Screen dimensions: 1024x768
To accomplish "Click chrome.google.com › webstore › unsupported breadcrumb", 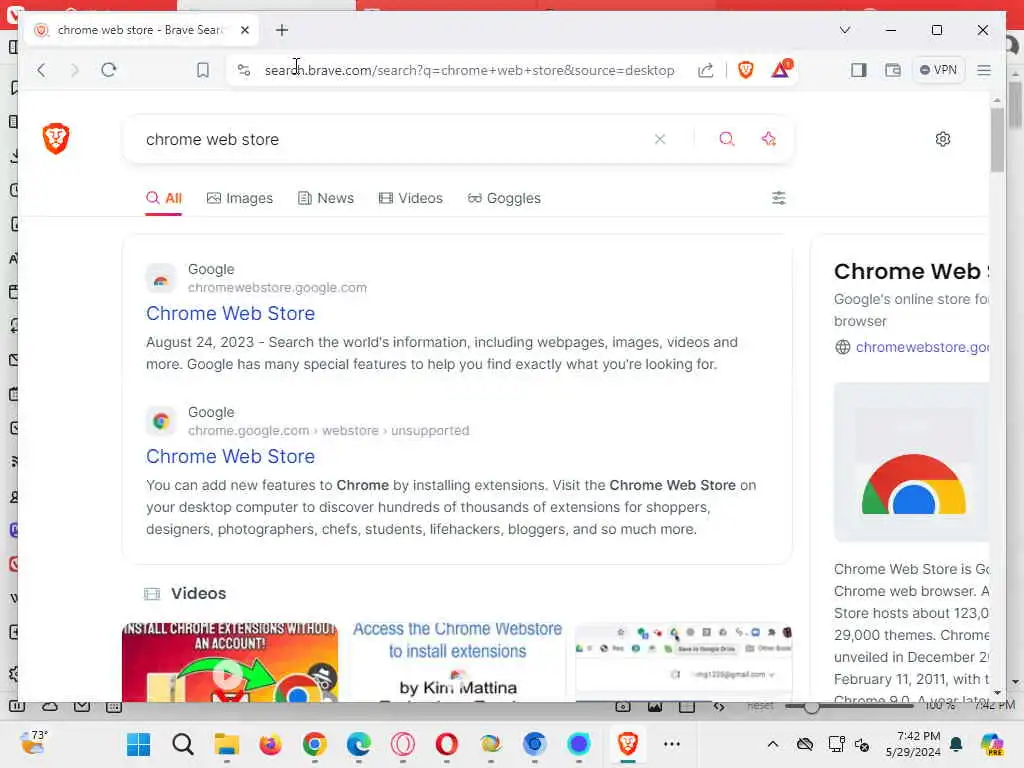I will click(x=328, y=430).
